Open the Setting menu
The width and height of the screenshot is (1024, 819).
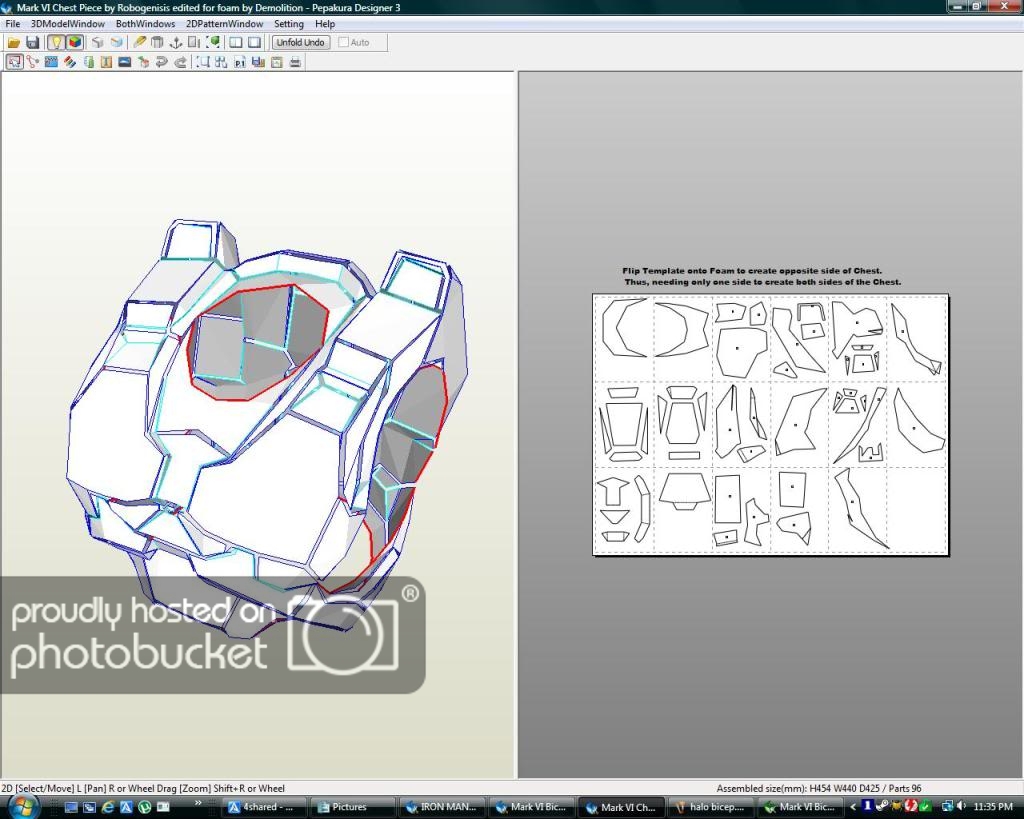[x=289, y=24]
